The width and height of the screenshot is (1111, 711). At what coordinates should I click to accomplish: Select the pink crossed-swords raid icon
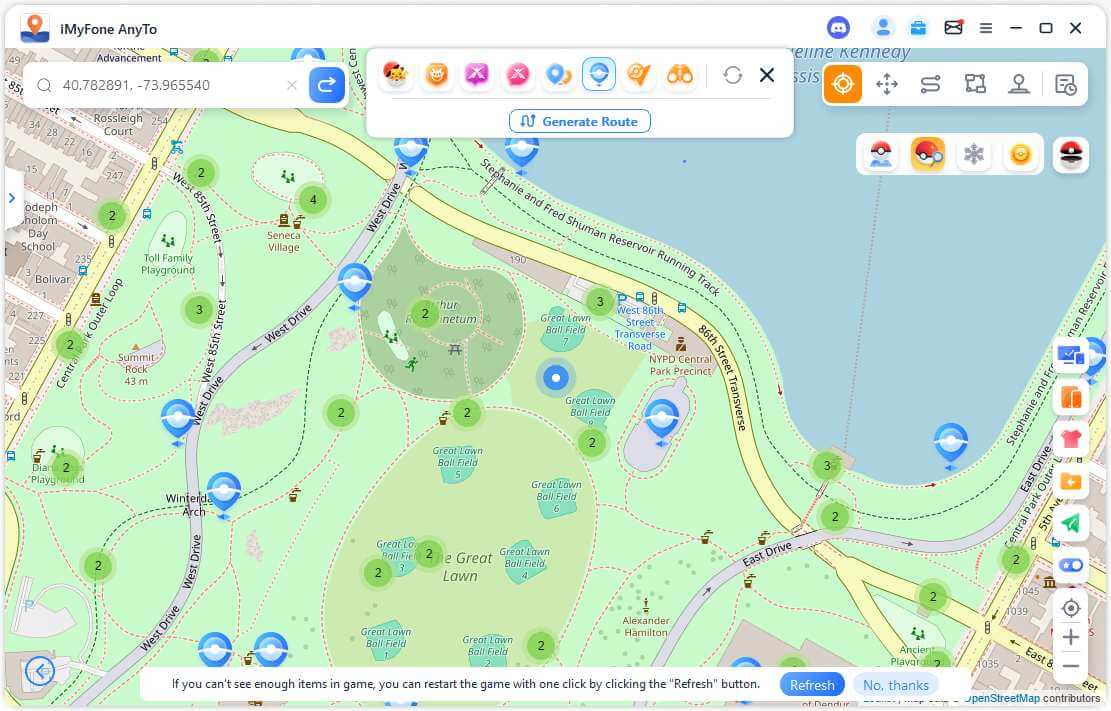pyautogui.click(x=518, y=74)
